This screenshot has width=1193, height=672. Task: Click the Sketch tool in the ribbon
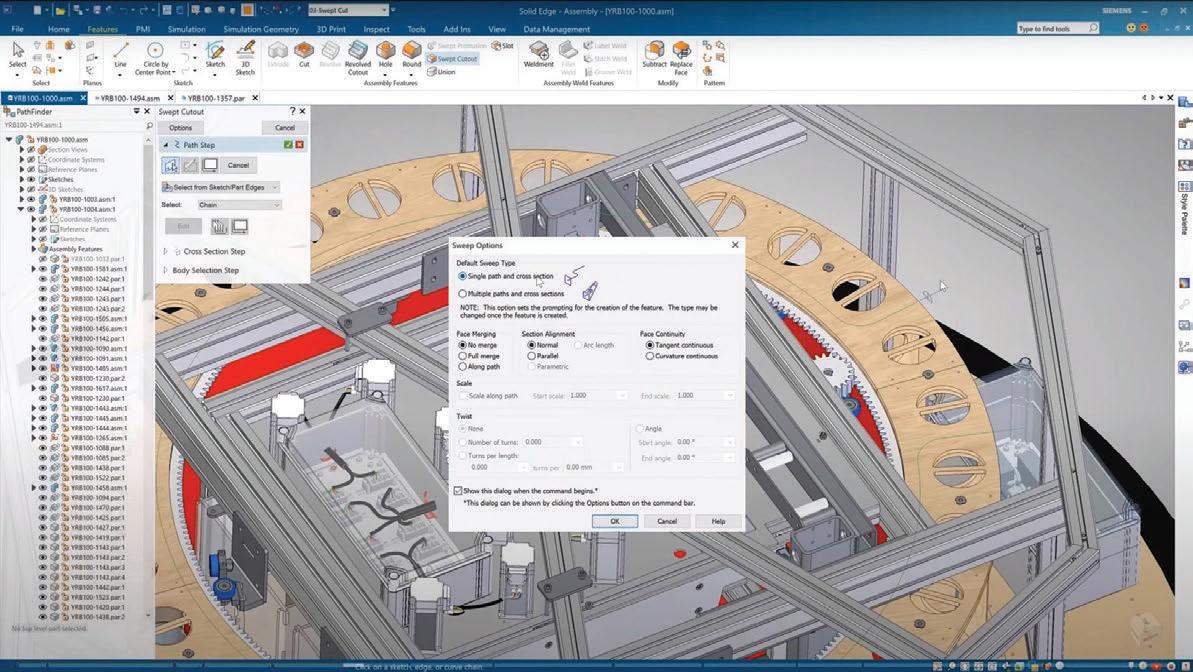pyautogui.click(x=215, y=55)
